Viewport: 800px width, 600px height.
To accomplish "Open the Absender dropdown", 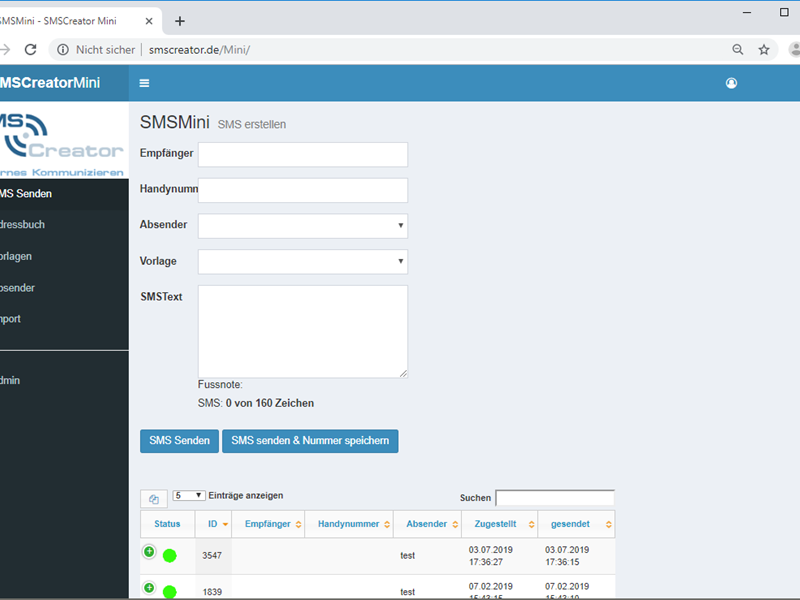I will point(303,226).
